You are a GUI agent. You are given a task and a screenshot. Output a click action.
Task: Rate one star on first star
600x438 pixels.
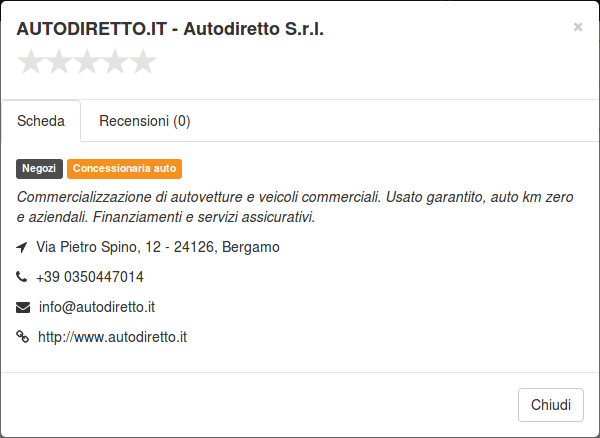click(31, 61)
